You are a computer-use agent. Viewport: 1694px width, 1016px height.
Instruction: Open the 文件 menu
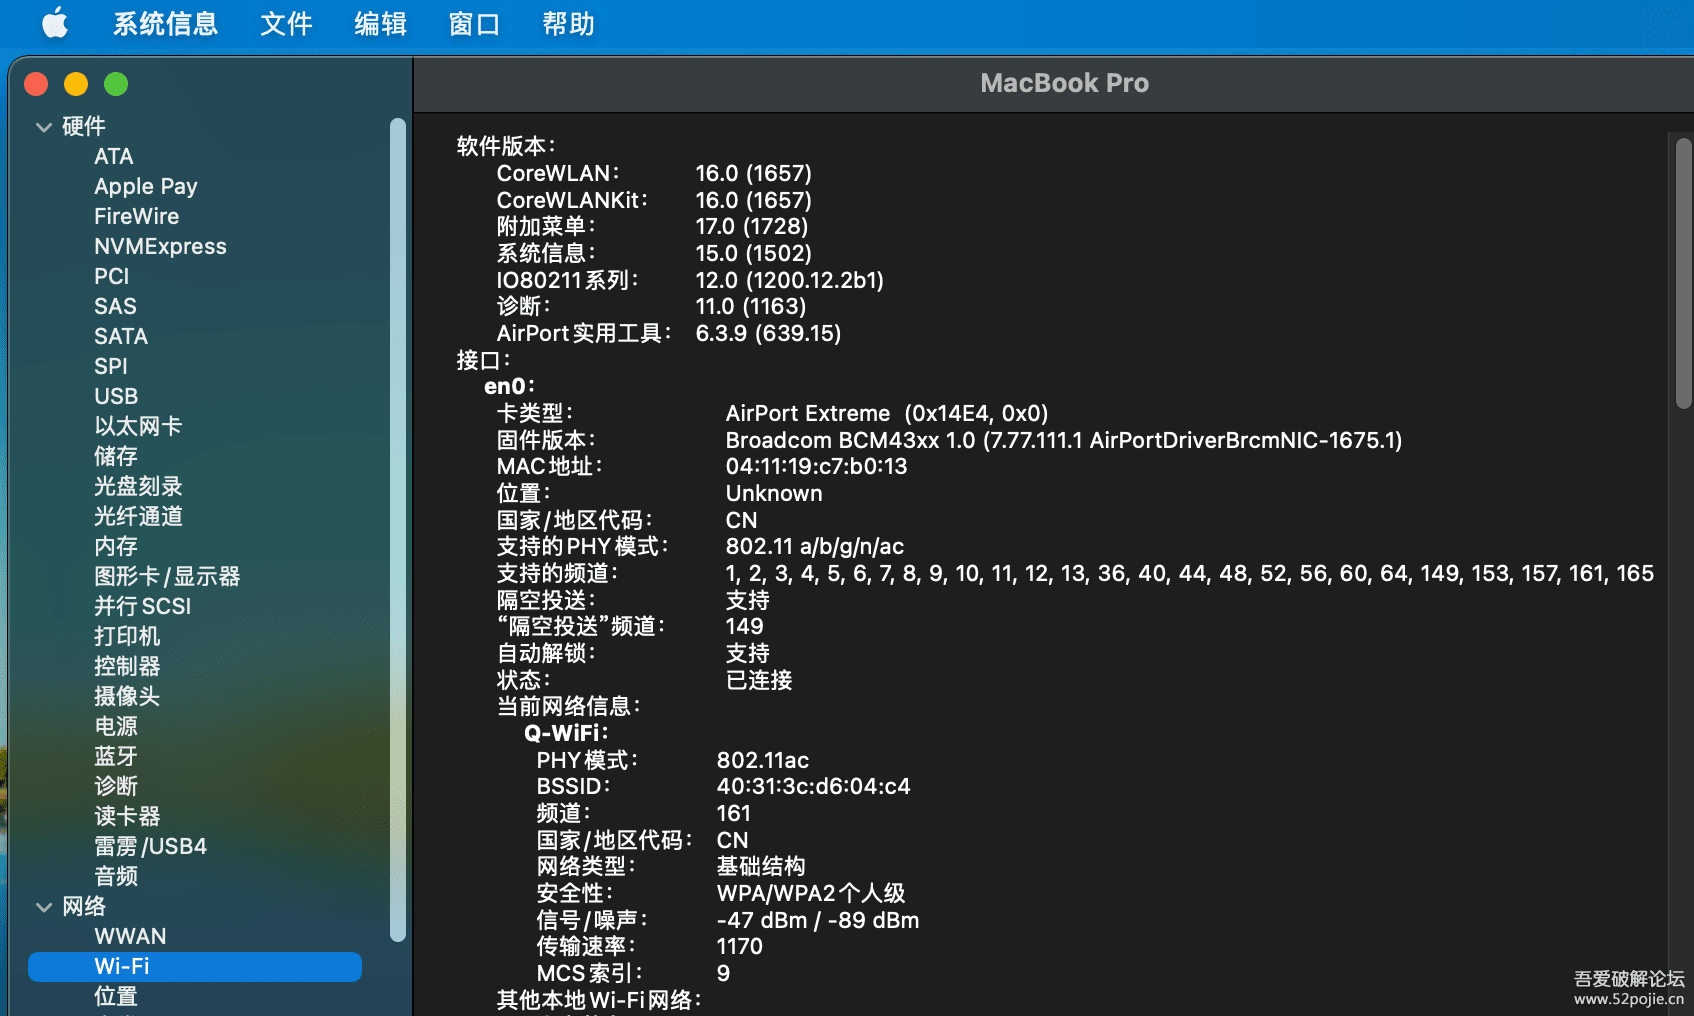pyautogui.click(x=286, y=24)
